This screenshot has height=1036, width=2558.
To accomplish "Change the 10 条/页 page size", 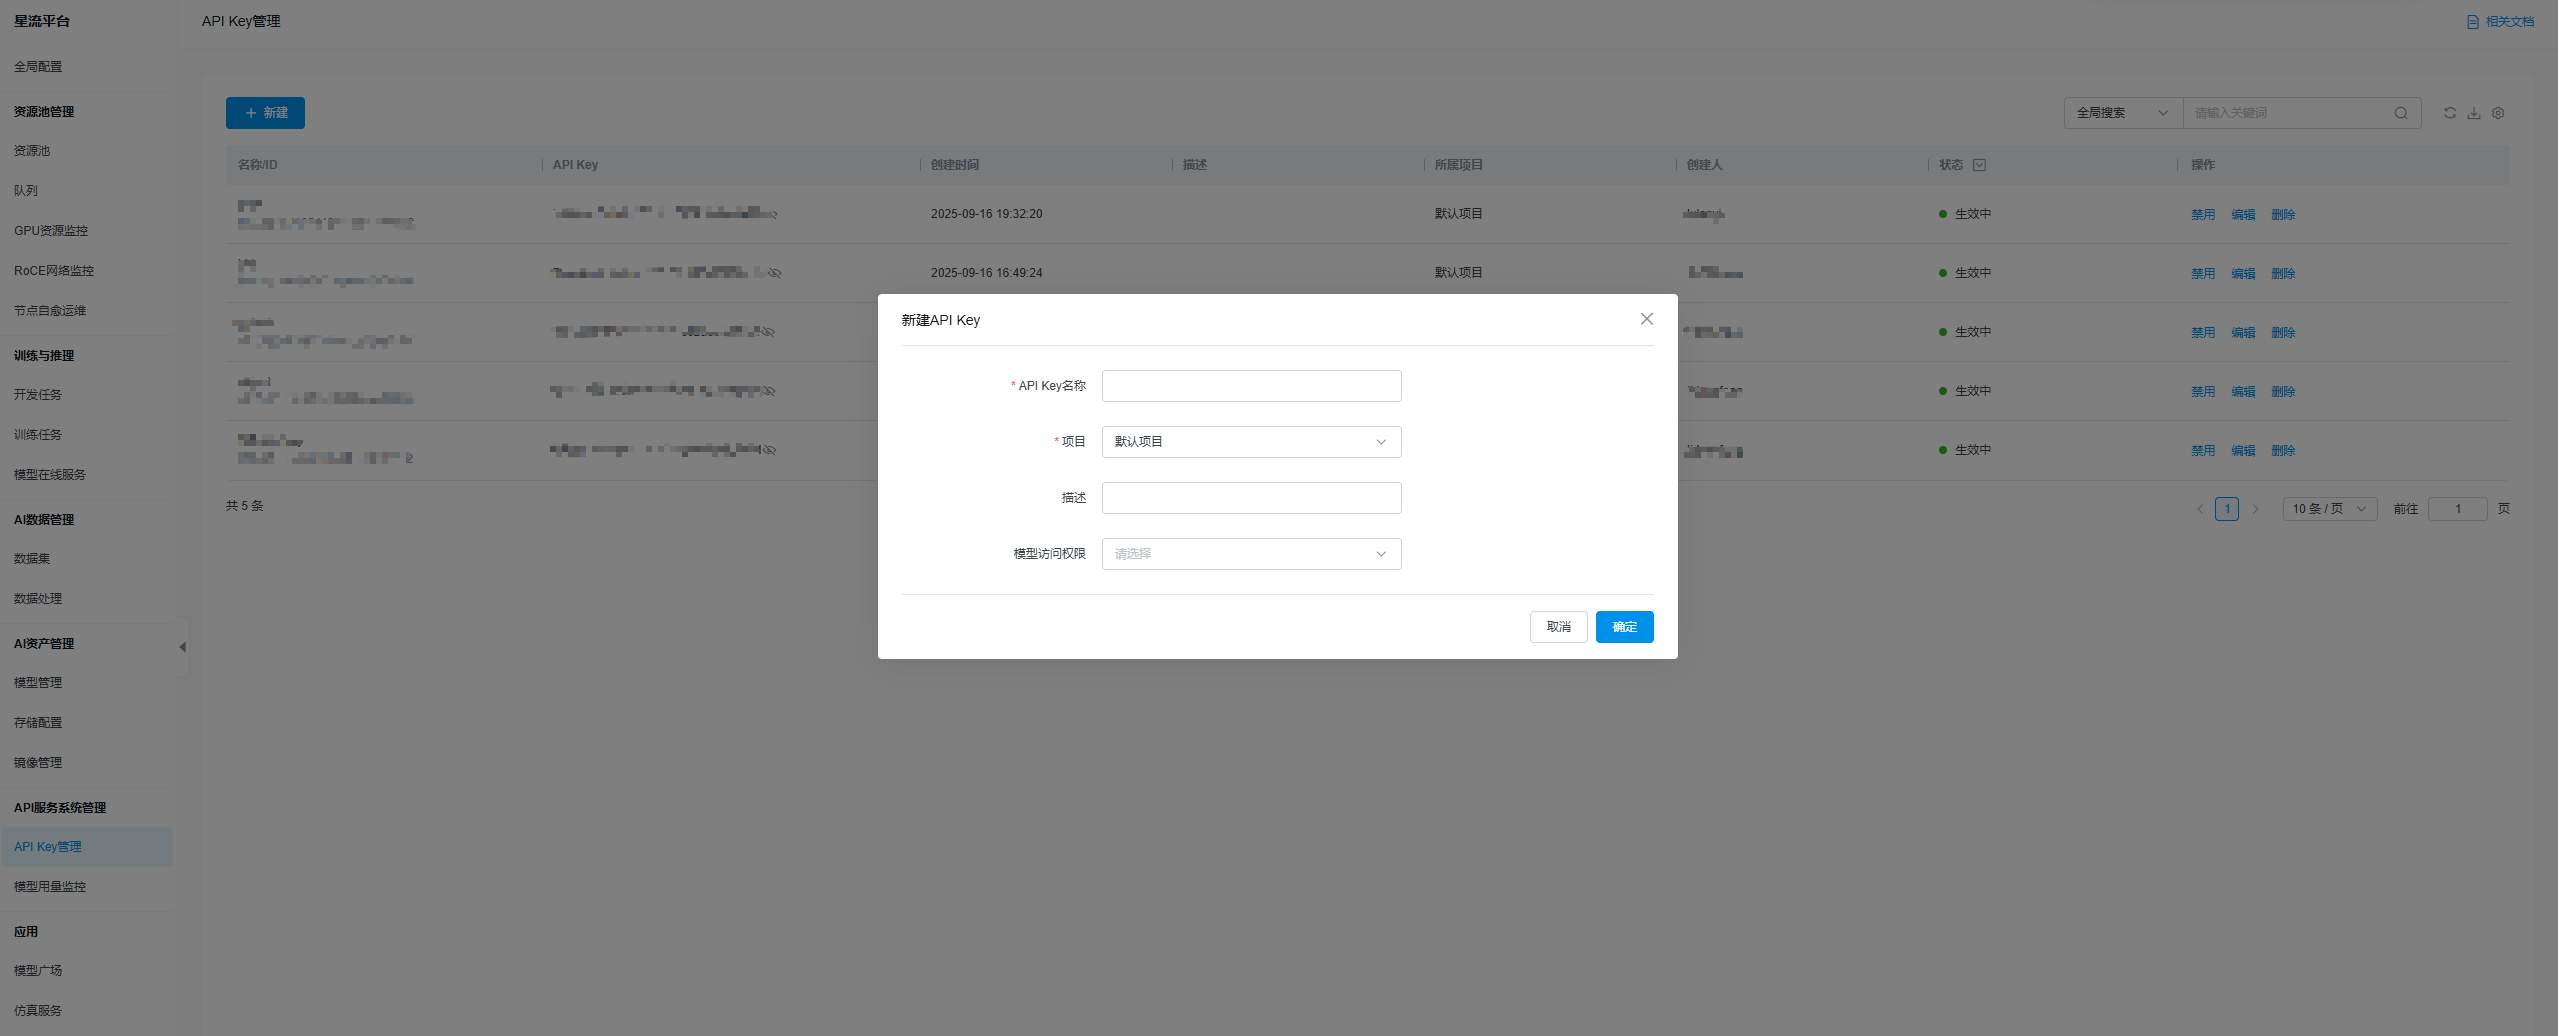I will (2329, 509).
